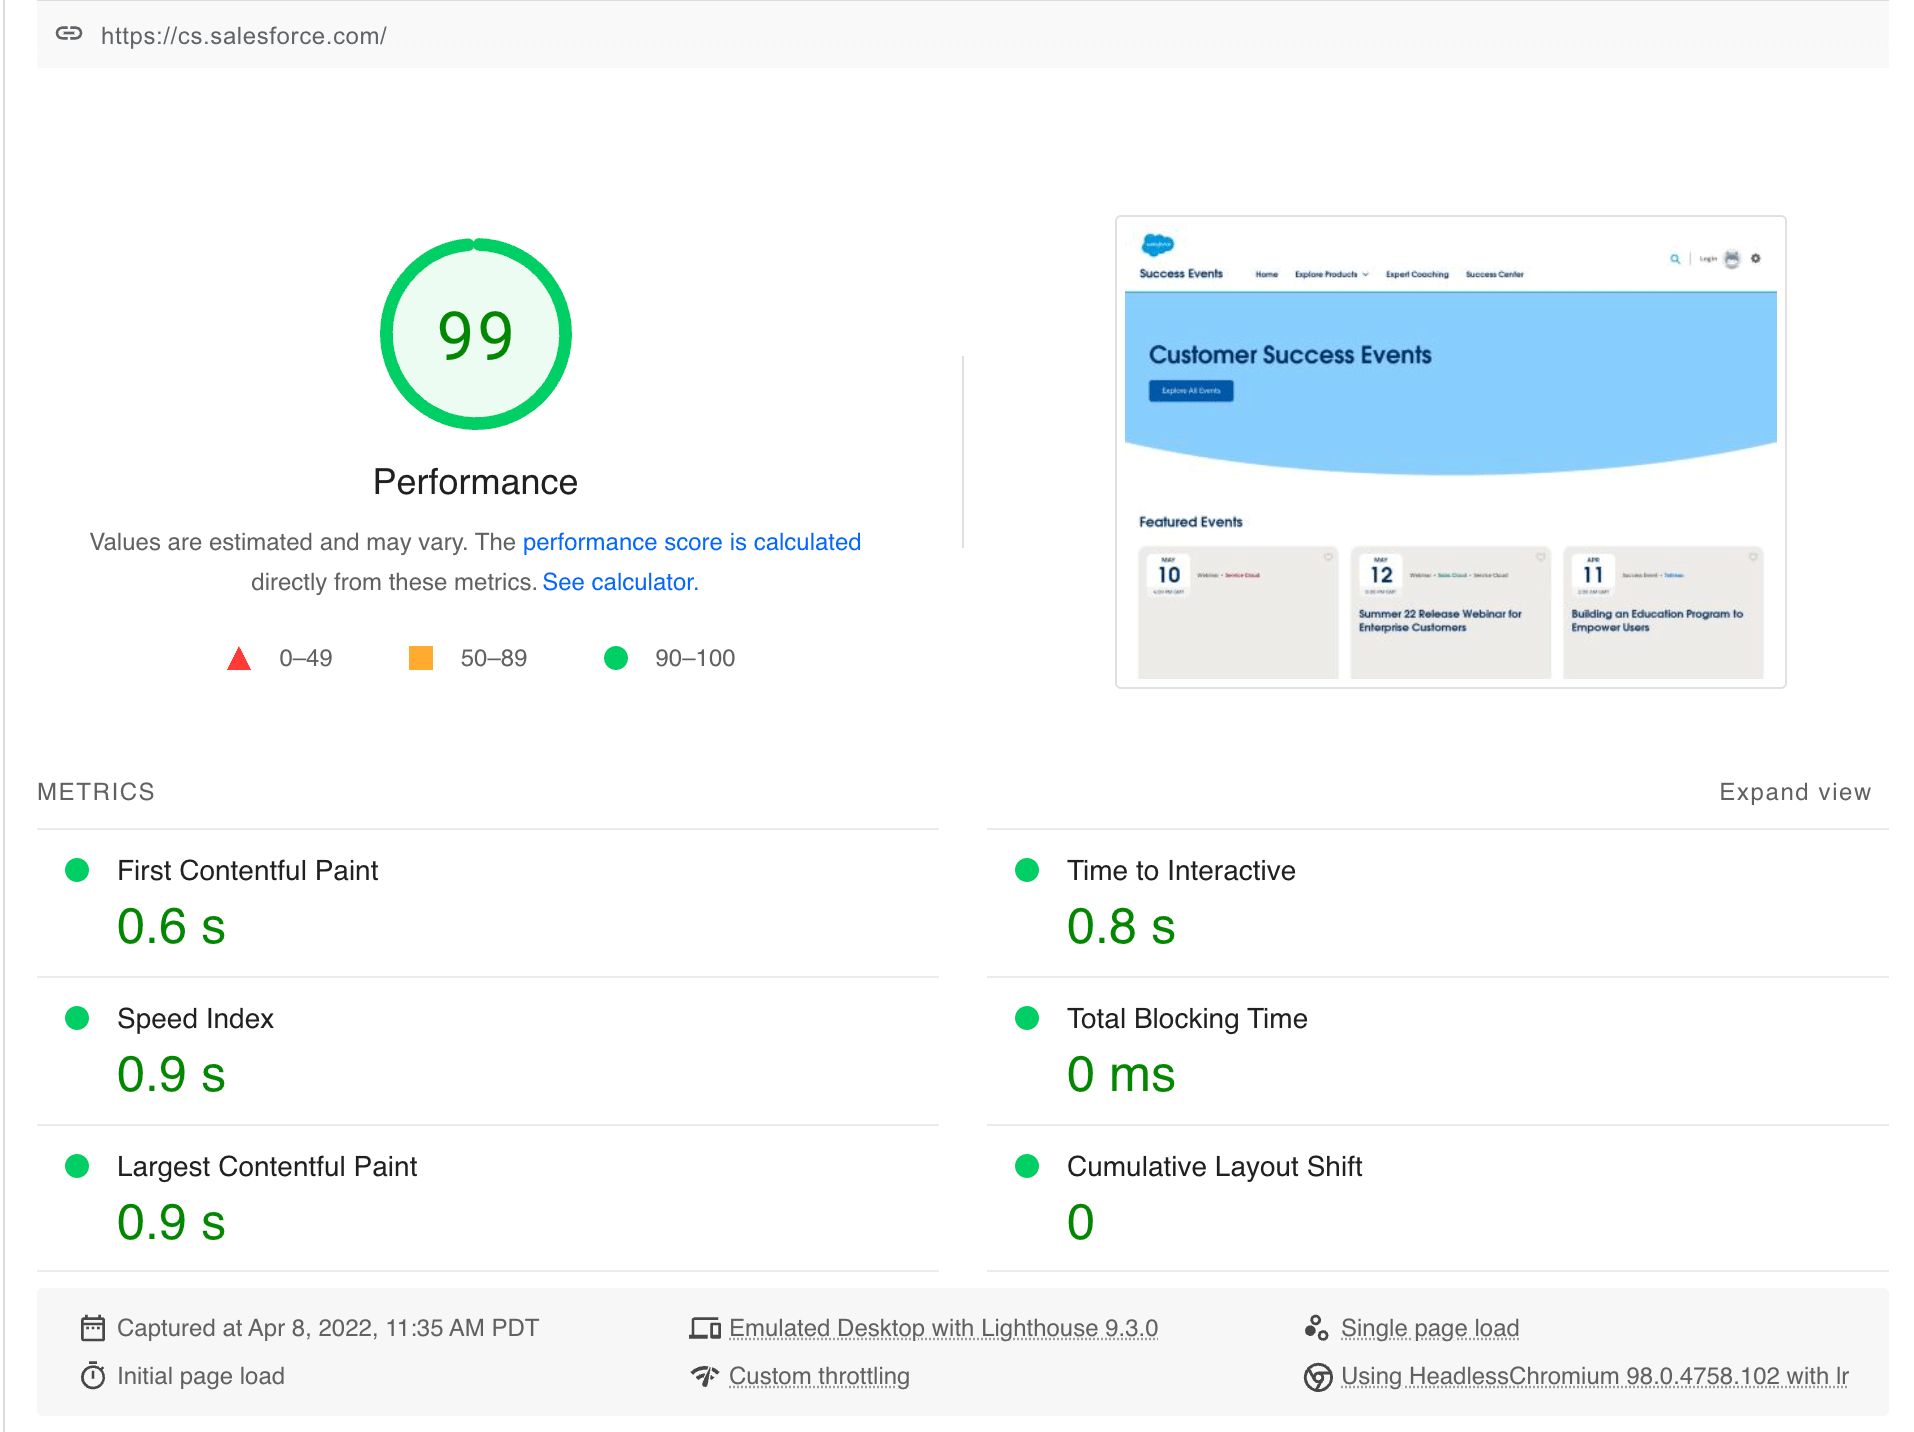Expand the Cumulative Layout Shift metric
The height and width of the screenshot is (1432, 1914).
[x=1213, y=1167]
